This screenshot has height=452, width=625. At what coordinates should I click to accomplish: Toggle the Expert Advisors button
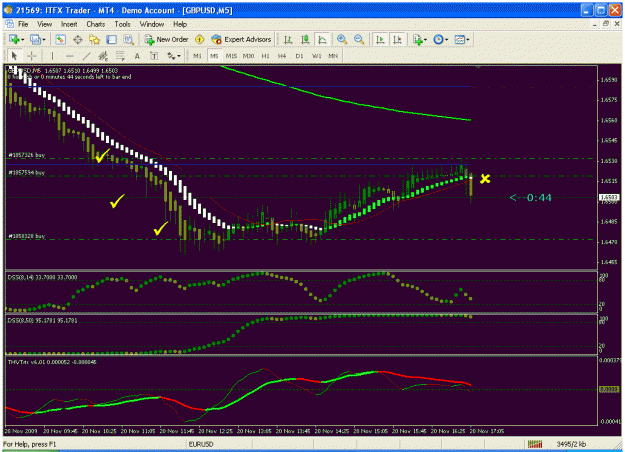(x=241, y=39)
